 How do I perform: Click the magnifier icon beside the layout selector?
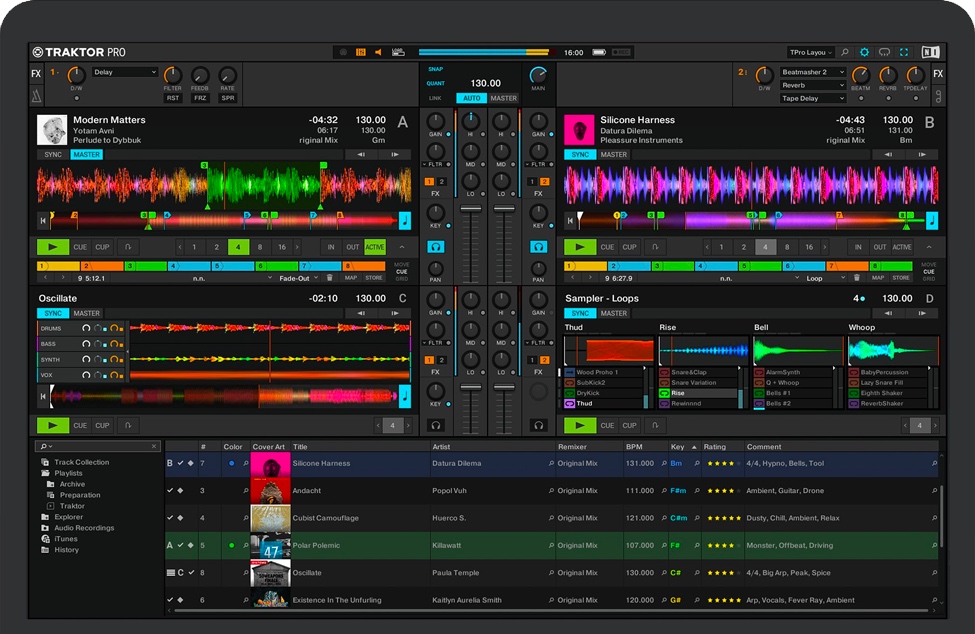click(845, 52)
